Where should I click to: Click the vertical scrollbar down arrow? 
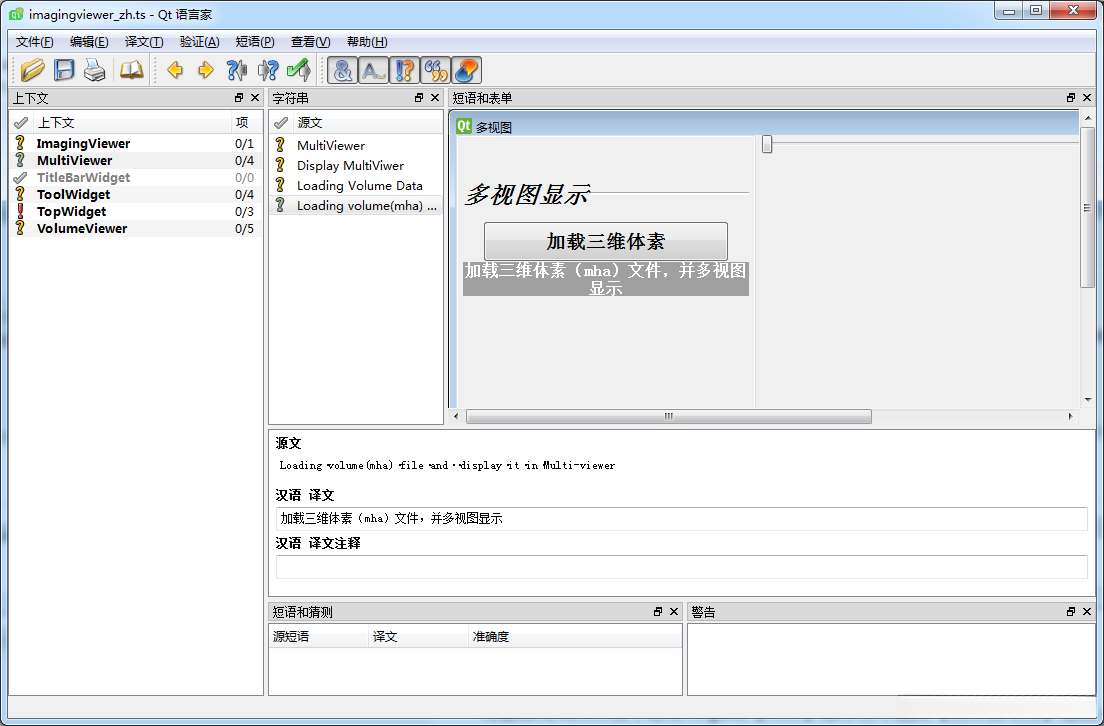1088,400
